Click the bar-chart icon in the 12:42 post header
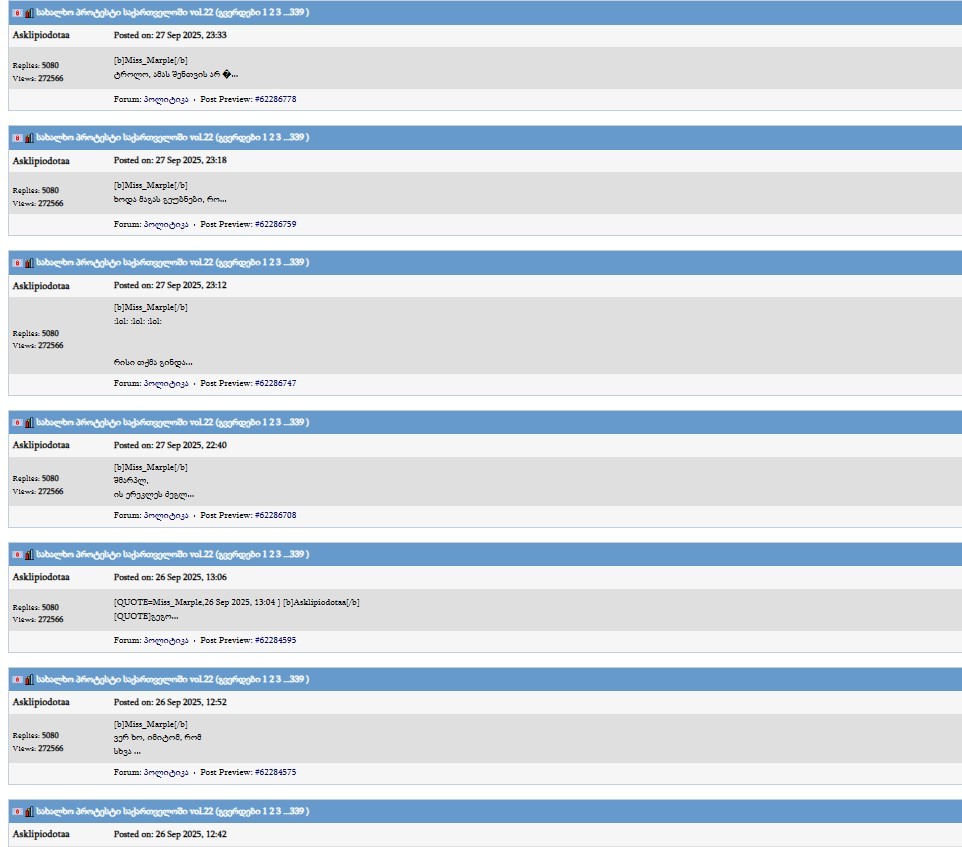The image size is (962, 847). click(29, 812)
